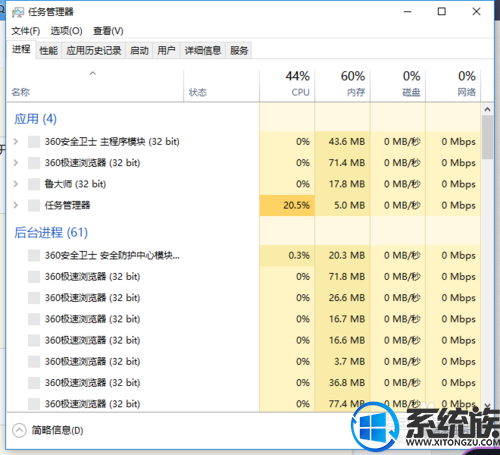Close the 任务管理器 window
Screen dimensions: 500x455
pyautogui.click(x=476, y=12)
